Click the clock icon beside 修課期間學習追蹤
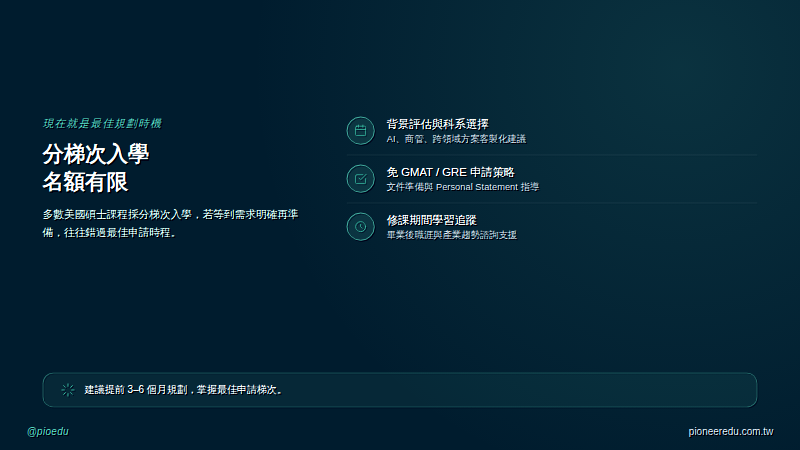This screenshot has height=450, width=800. (360, 227)
